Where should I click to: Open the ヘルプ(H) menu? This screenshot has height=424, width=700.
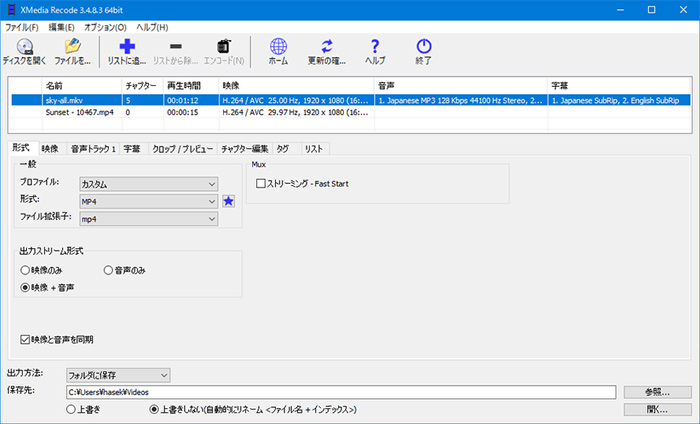[x=152, y=27]
